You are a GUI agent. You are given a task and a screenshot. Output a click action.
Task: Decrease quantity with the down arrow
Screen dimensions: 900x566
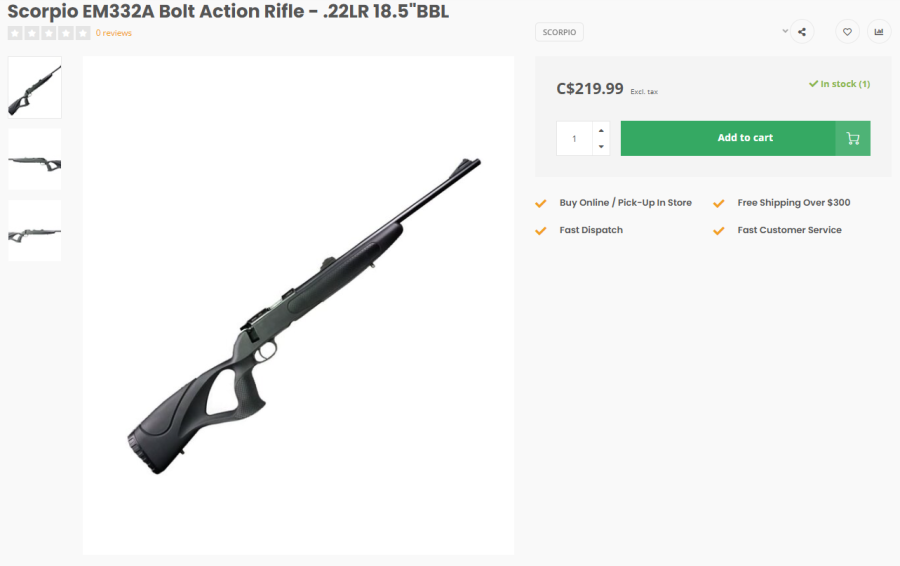pyautogui.click(x=600, y=147)
